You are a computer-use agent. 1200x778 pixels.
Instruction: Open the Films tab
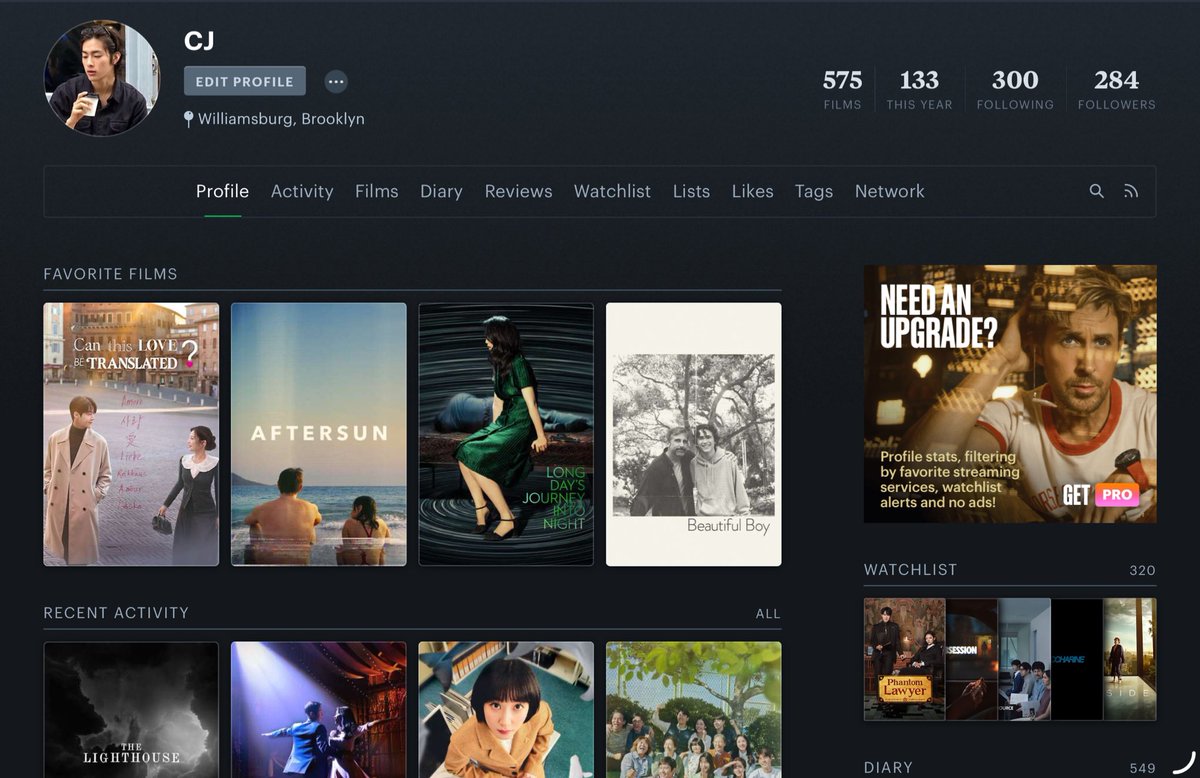(x=377, y=191)
